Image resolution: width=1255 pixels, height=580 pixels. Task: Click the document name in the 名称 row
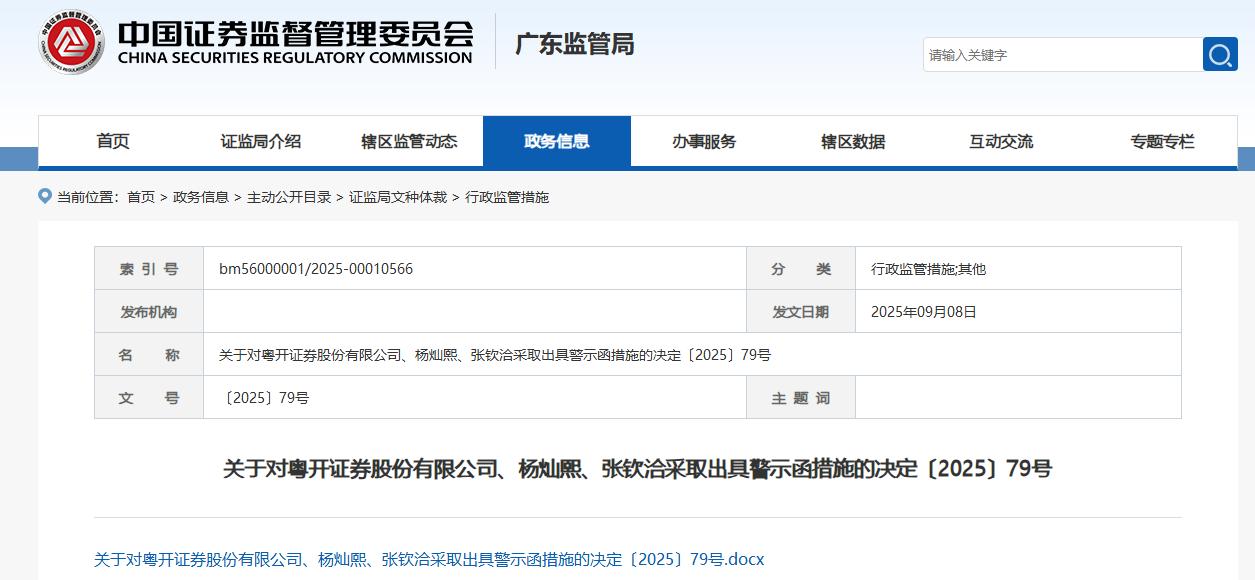495,355
